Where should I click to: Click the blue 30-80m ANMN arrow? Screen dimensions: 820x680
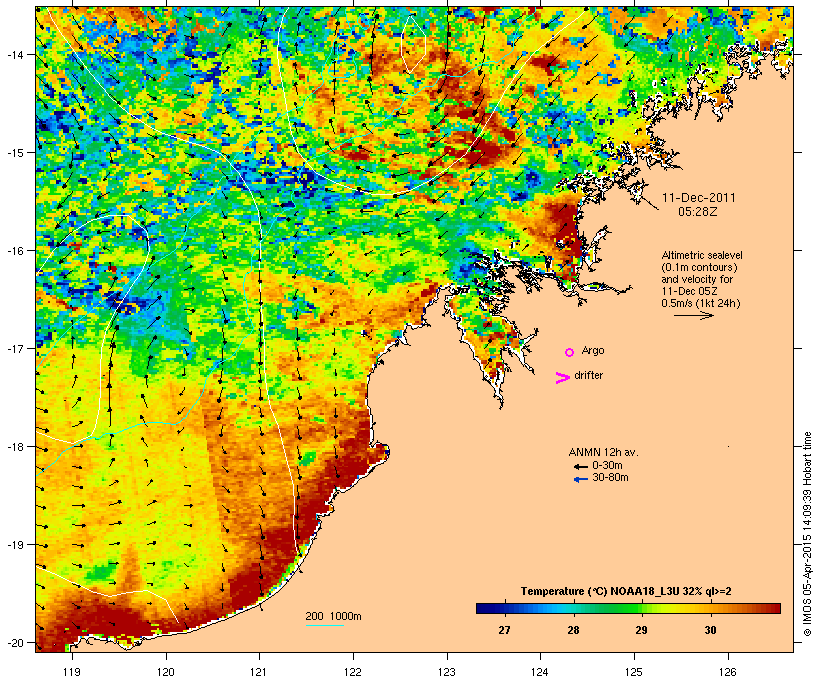pos(580,479)
